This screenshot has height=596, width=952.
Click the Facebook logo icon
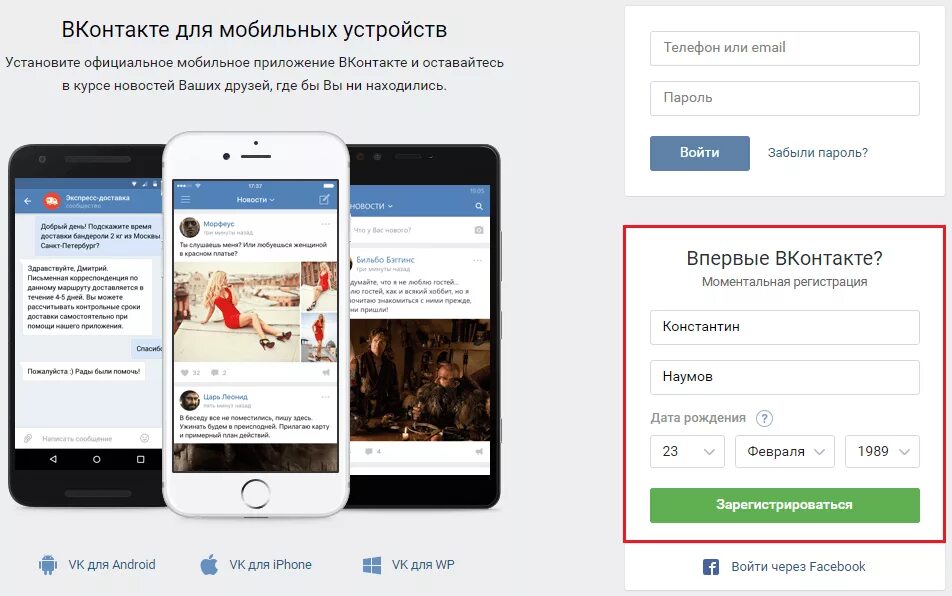click(x=711, y=567)
